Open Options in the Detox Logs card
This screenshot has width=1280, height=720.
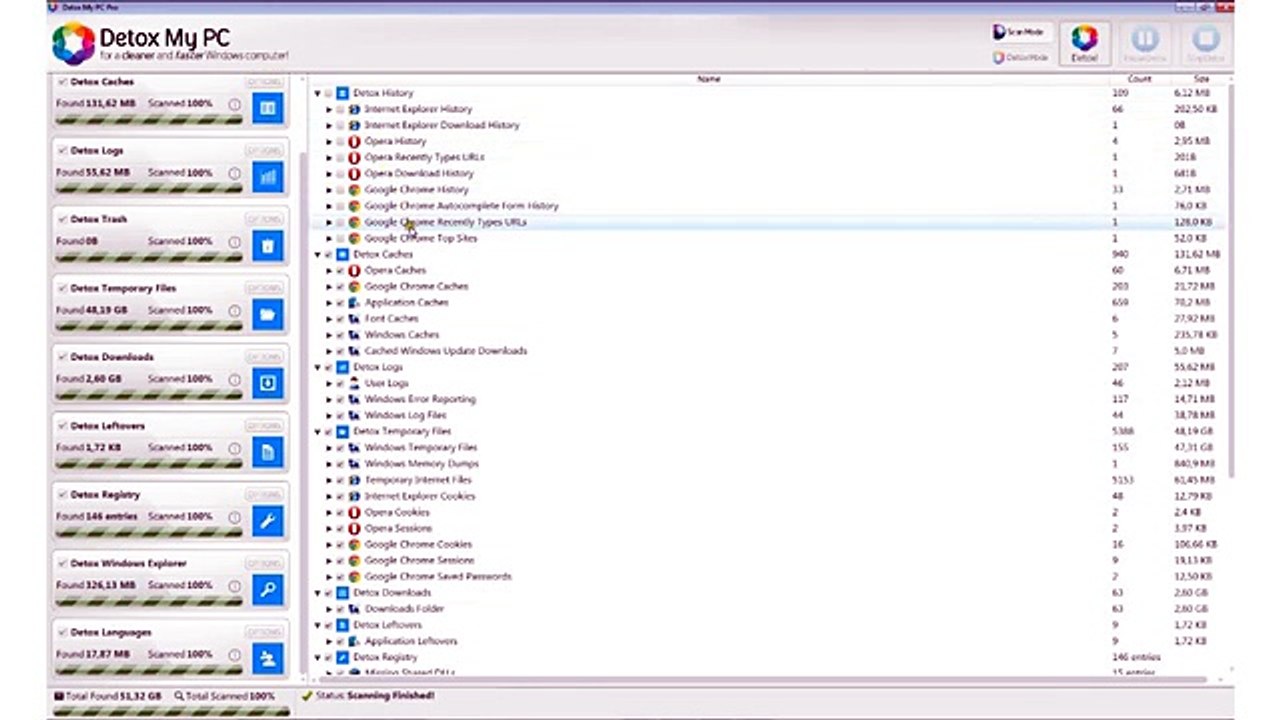264,151
